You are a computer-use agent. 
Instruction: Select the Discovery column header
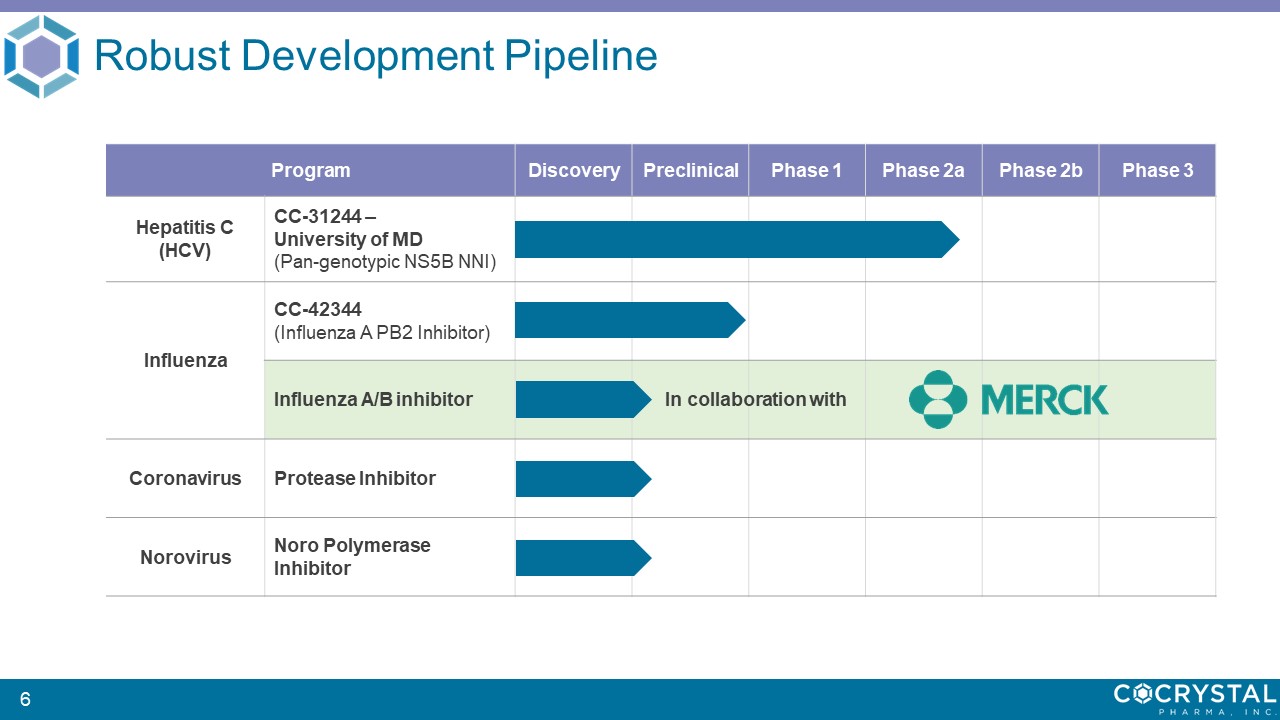pyautogui.click(x=573, y=170)
